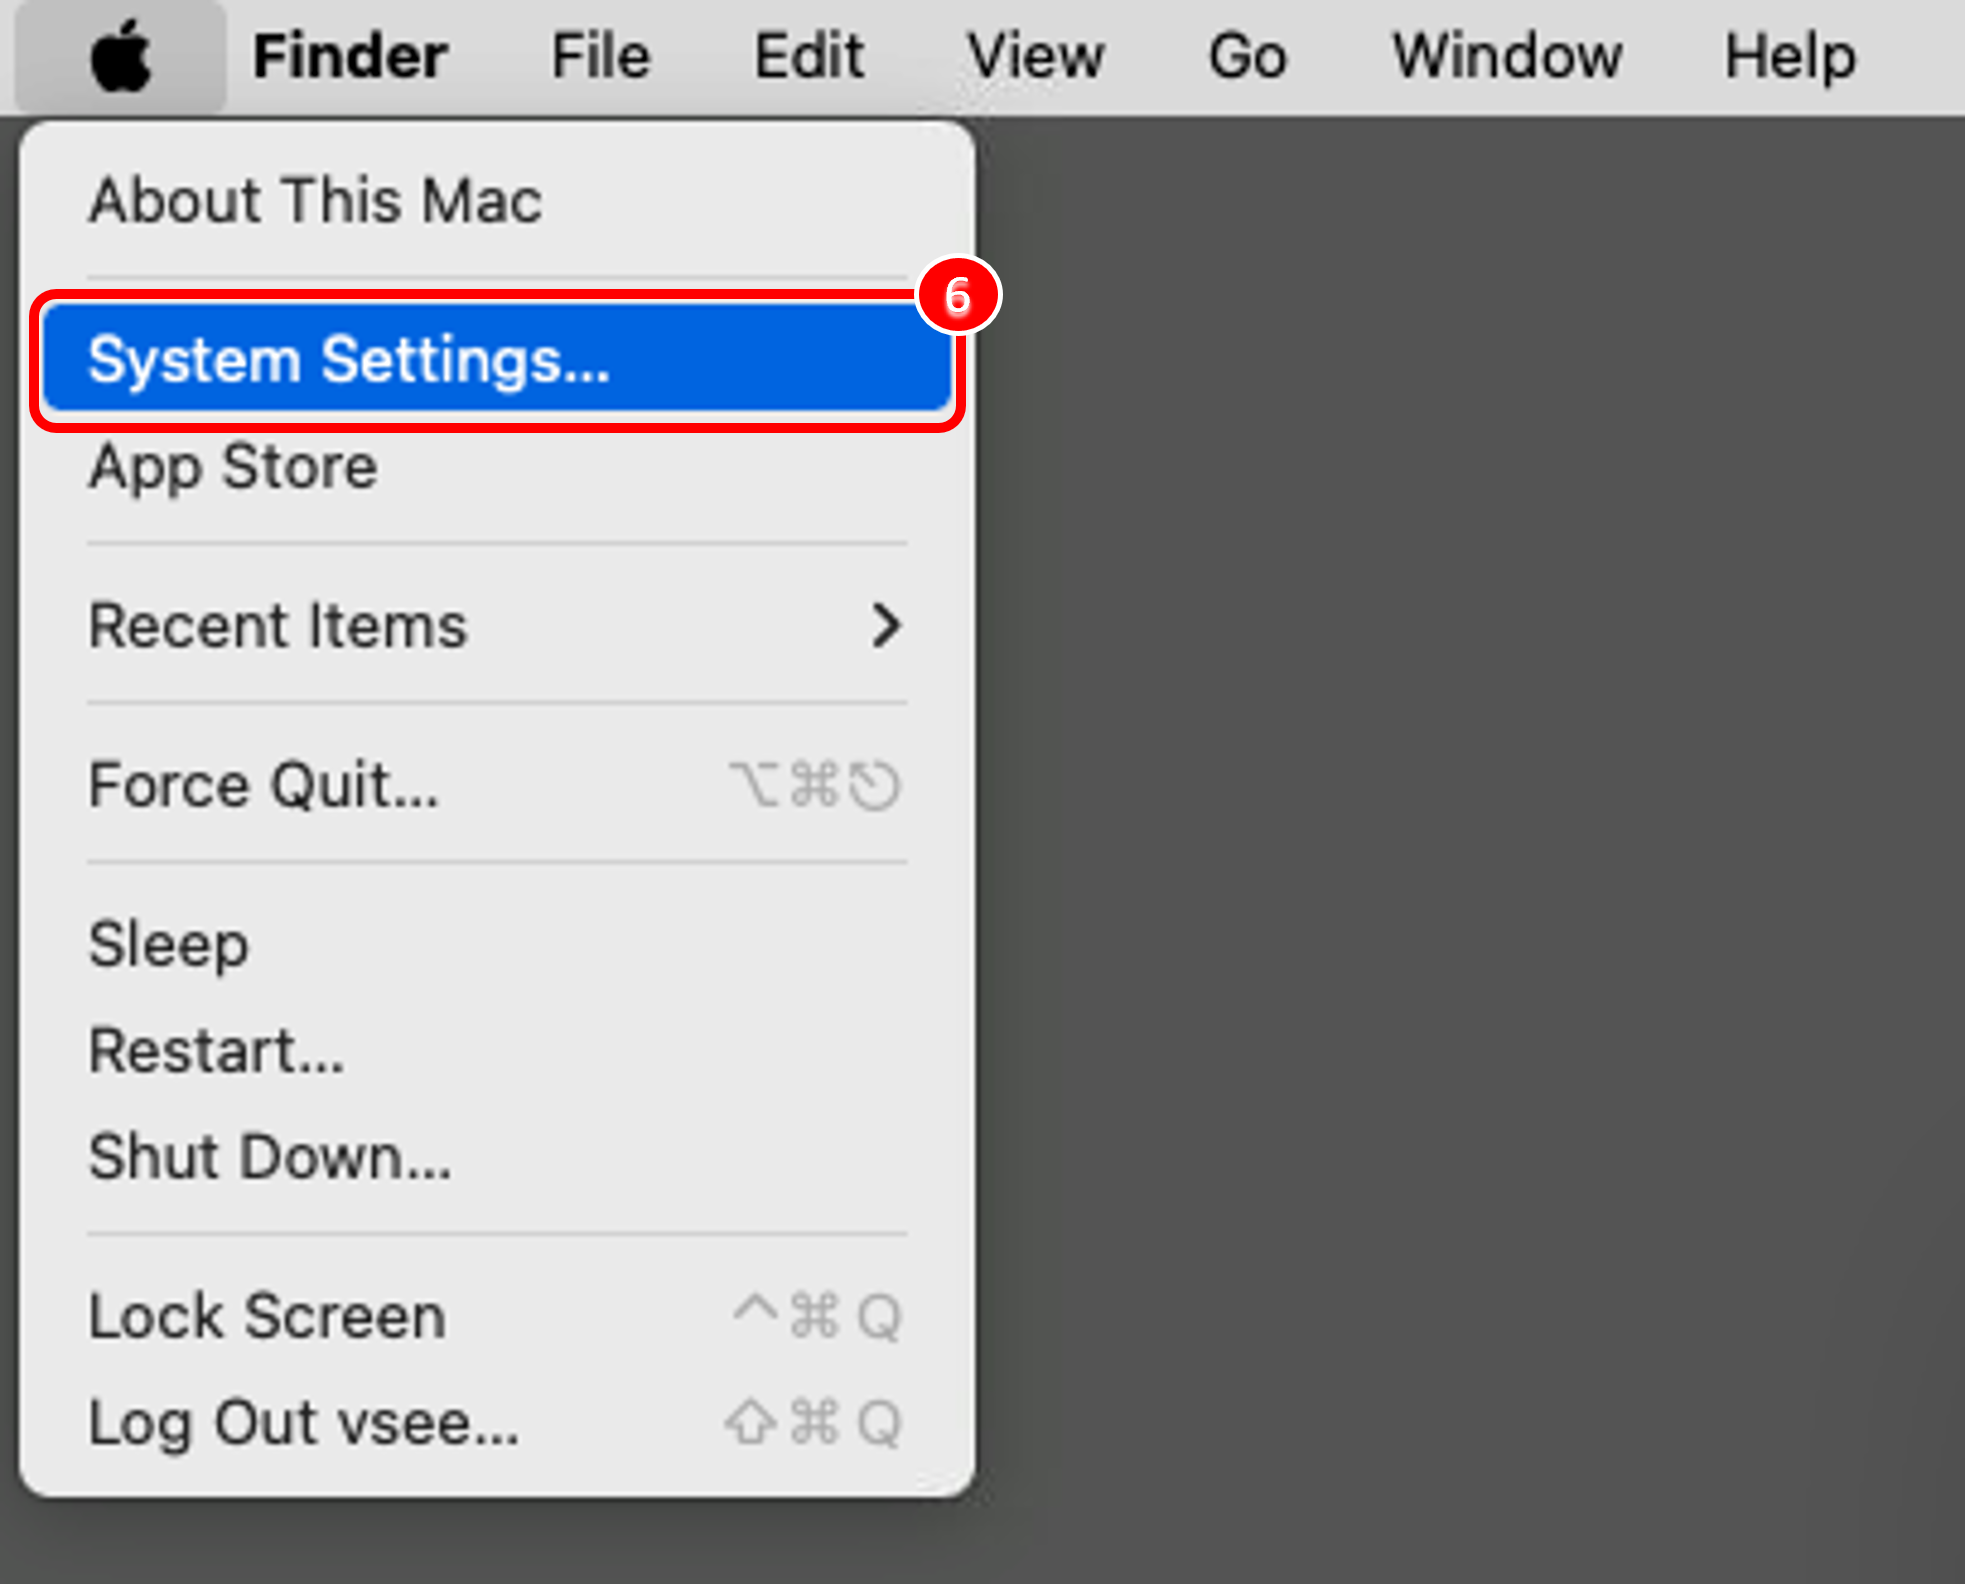Screen dimensions: 1965x1584
Task: Select Restart from Apple menu
Action: pyautogui.click(x=217, y=1051)
